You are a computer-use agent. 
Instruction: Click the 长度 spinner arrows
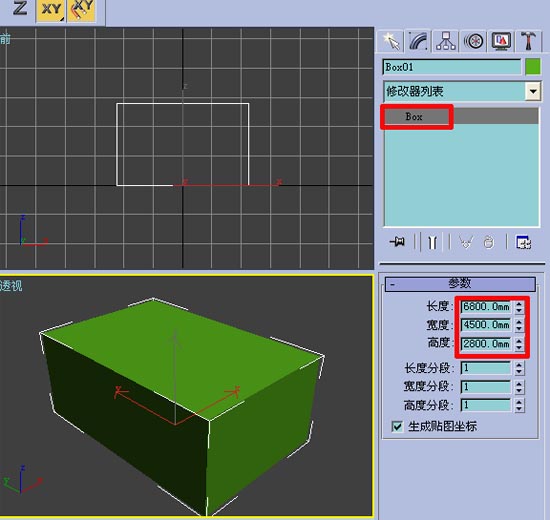[519, 307]
